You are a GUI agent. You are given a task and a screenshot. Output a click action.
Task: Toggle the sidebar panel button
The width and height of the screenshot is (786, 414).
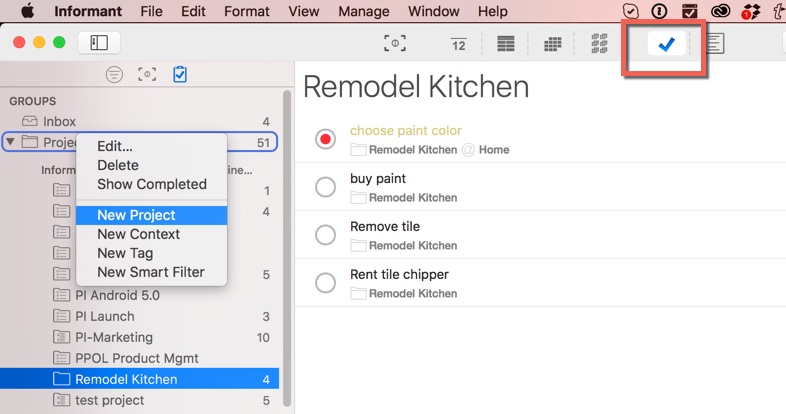(99, 43)
